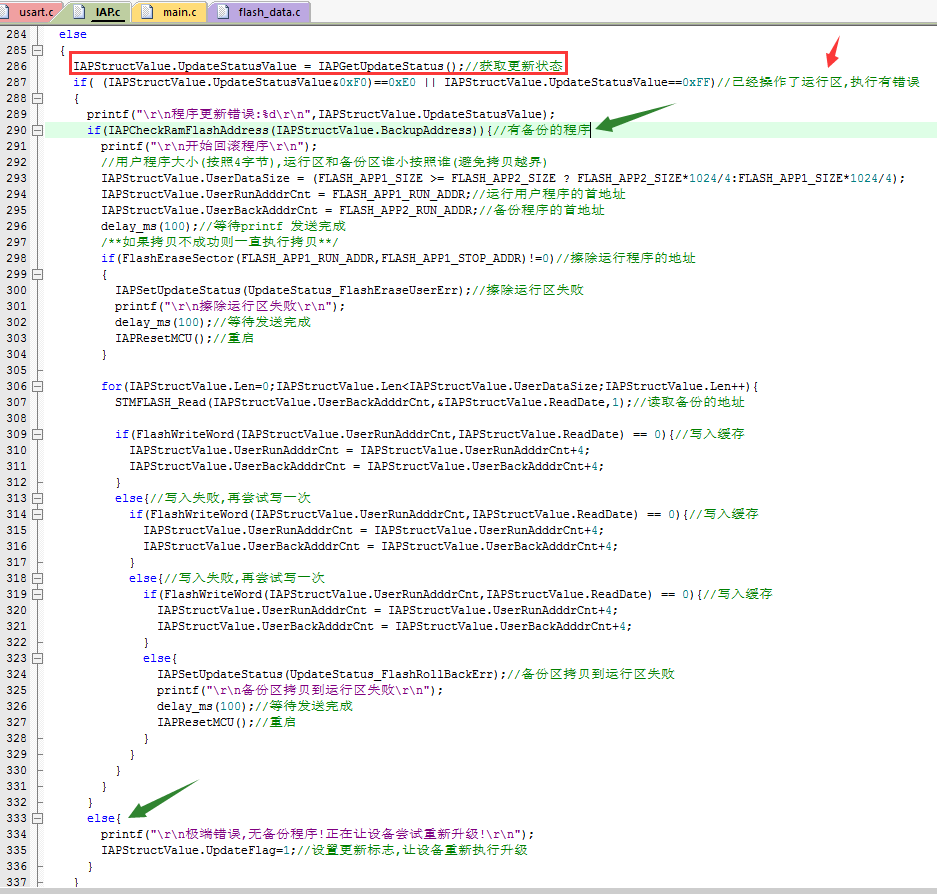Click the printf statement with 备份区拷贝到运行区失败
The width and height of the screenshot is (937, 894).
coord(300,690)
